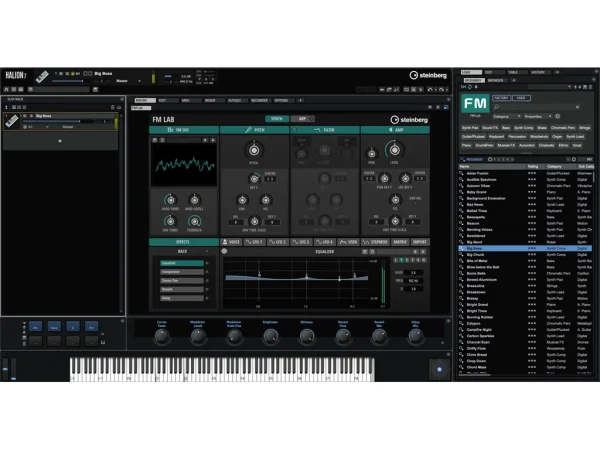This screenshot has width=600, height=450.
Task: Switch to the Arp page
Action: 301,118
